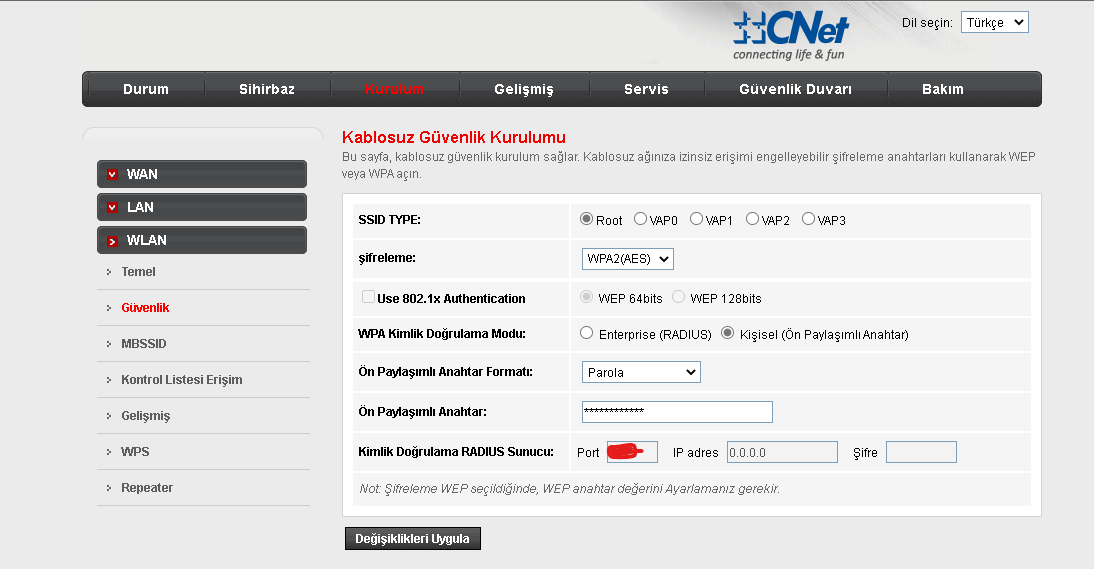Image resolution: width=1094 pixels, height=569 pixels.
Task: Click the Ön Paylaşımlı Anahtar password field
Action: coord(677,412)
